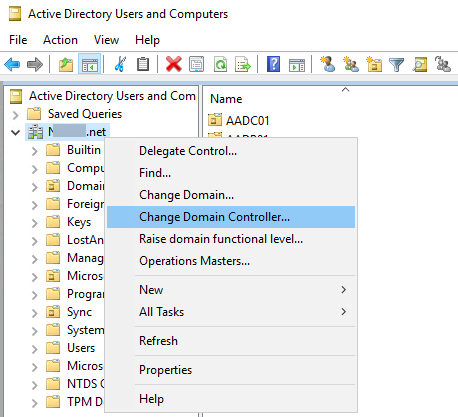Open the View menu
The image size is (458, 417).
coord(106,40)
